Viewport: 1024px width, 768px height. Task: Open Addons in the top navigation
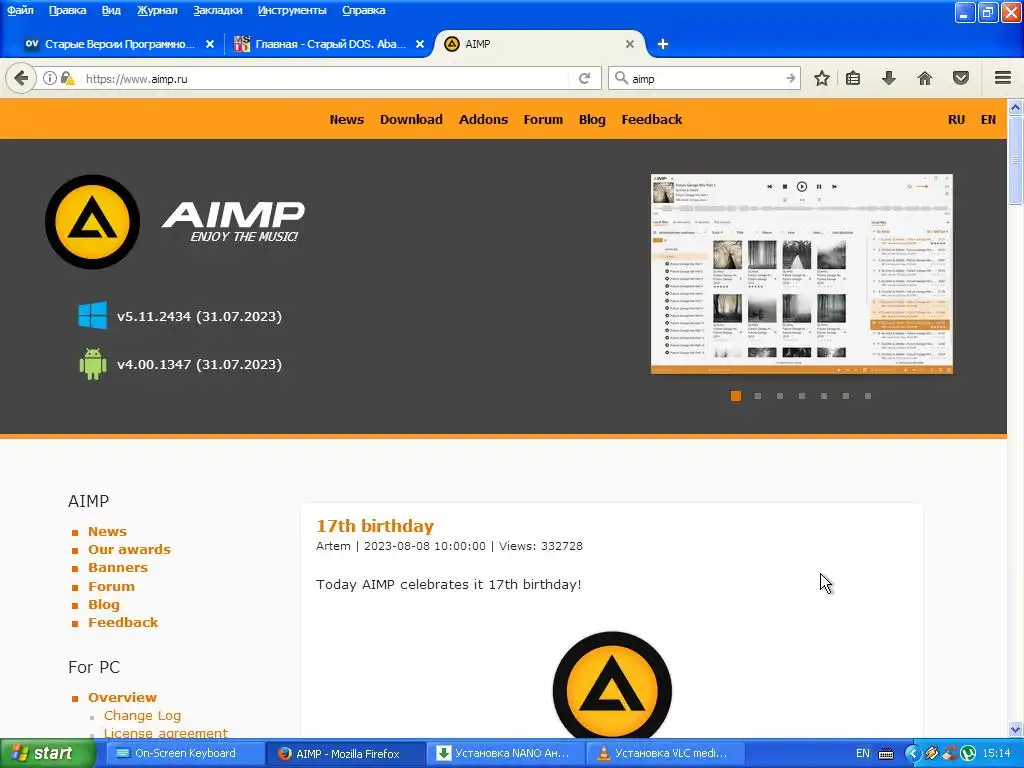(x=483, y=120)
